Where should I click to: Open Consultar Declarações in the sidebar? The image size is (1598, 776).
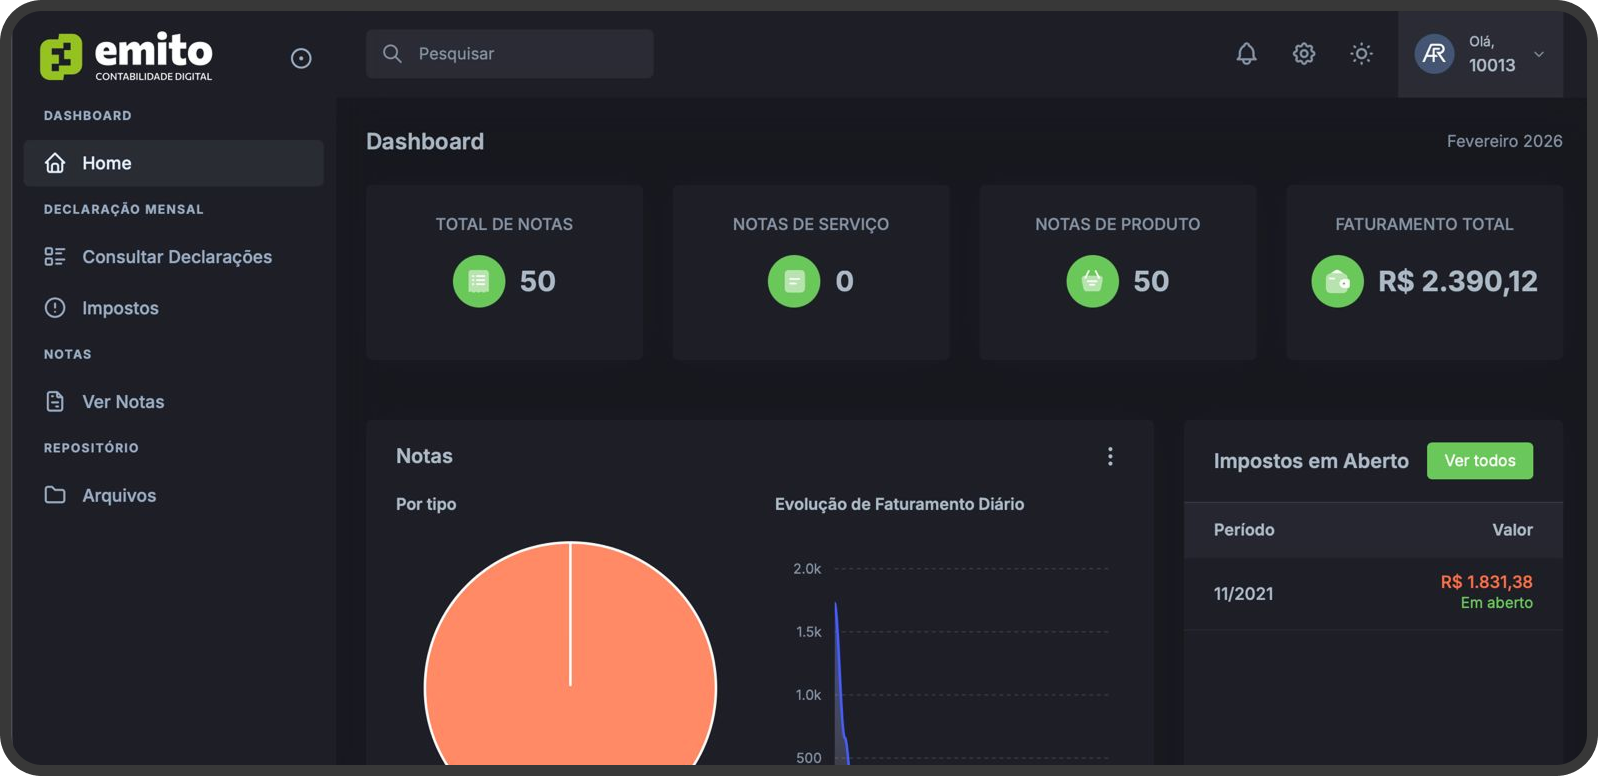click(x=176, y=257)
